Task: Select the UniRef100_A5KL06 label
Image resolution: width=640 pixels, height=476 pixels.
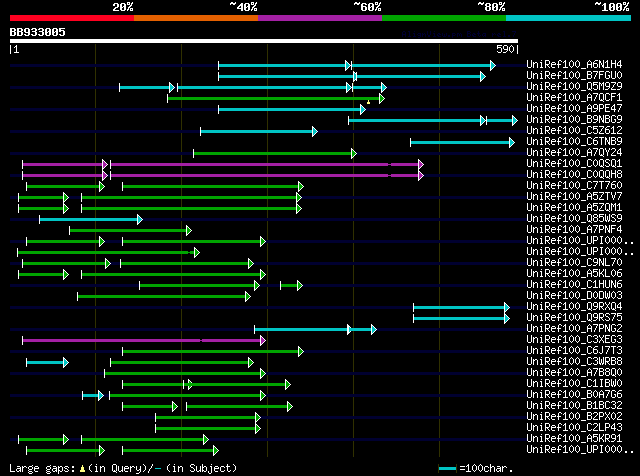Action: click(574, 274)
